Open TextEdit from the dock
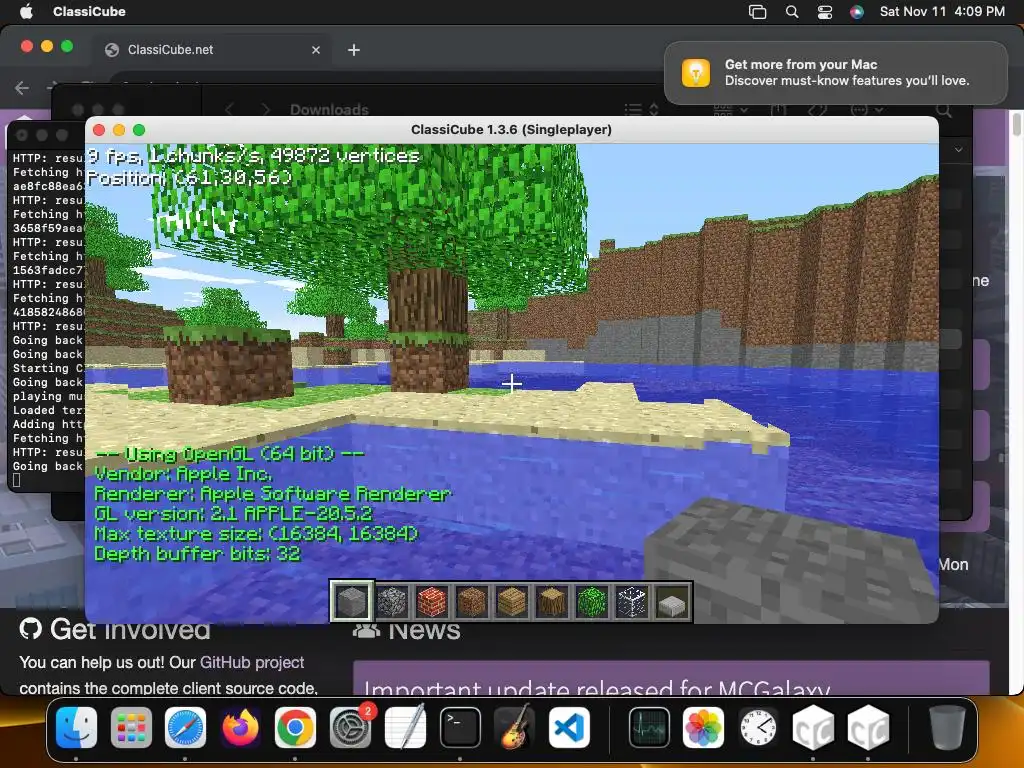1024x768 pixels. (x=405, y=727)
